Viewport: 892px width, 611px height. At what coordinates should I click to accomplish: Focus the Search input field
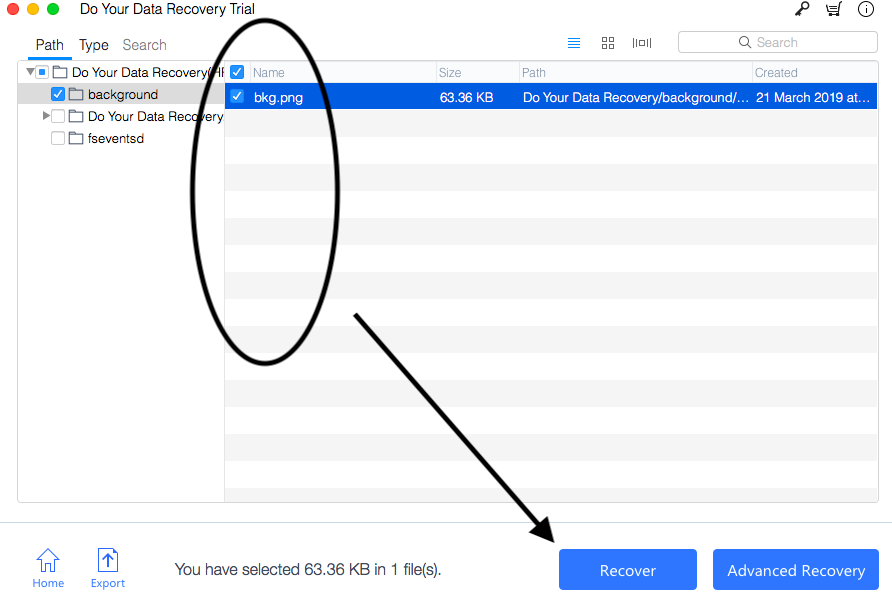tap(778, 42)
